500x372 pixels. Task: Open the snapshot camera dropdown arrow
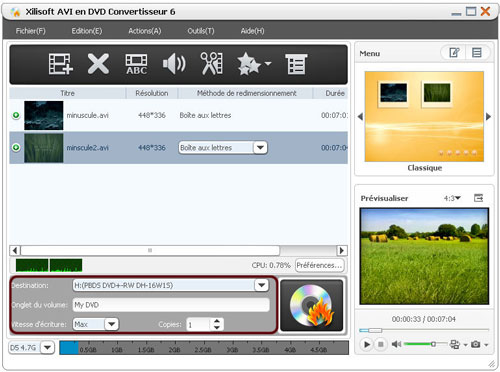point(486,345)
